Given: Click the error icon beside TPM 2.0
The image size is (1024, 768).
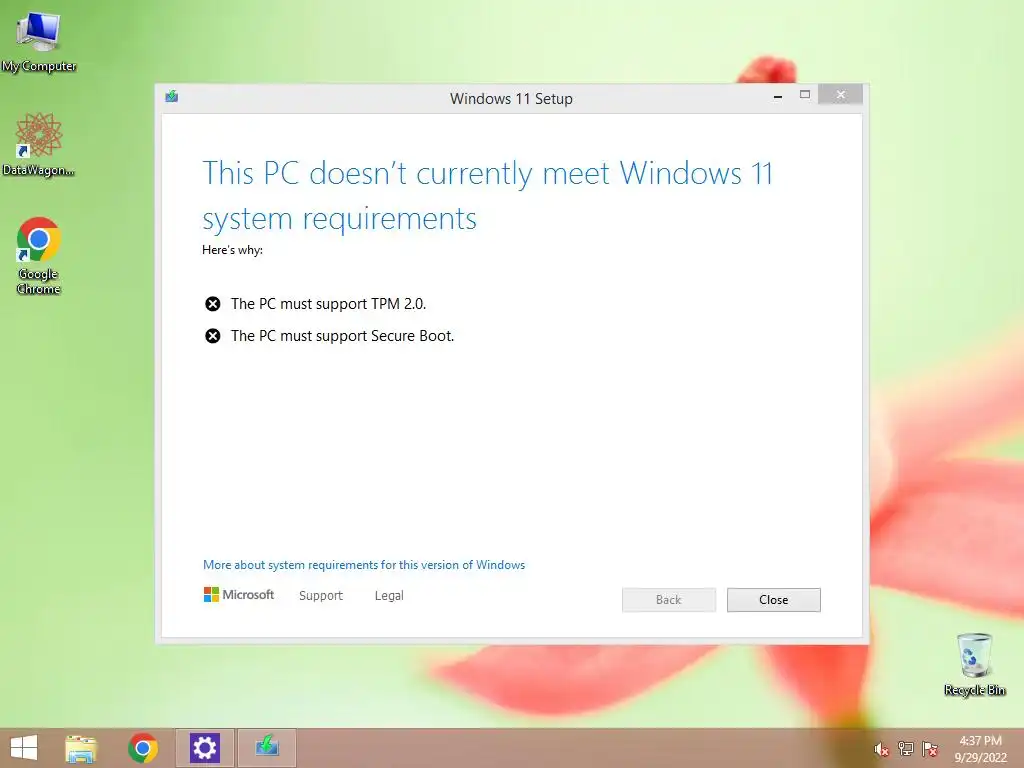Looking at the screenshot, I should point(212,304).
